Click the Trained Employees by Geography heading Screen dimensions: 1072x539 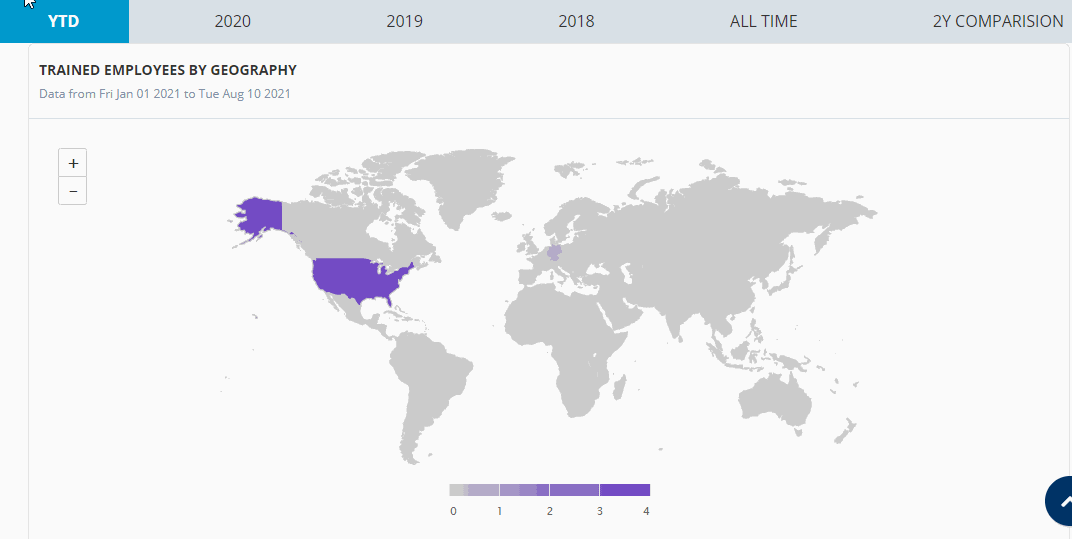(168, 70)
